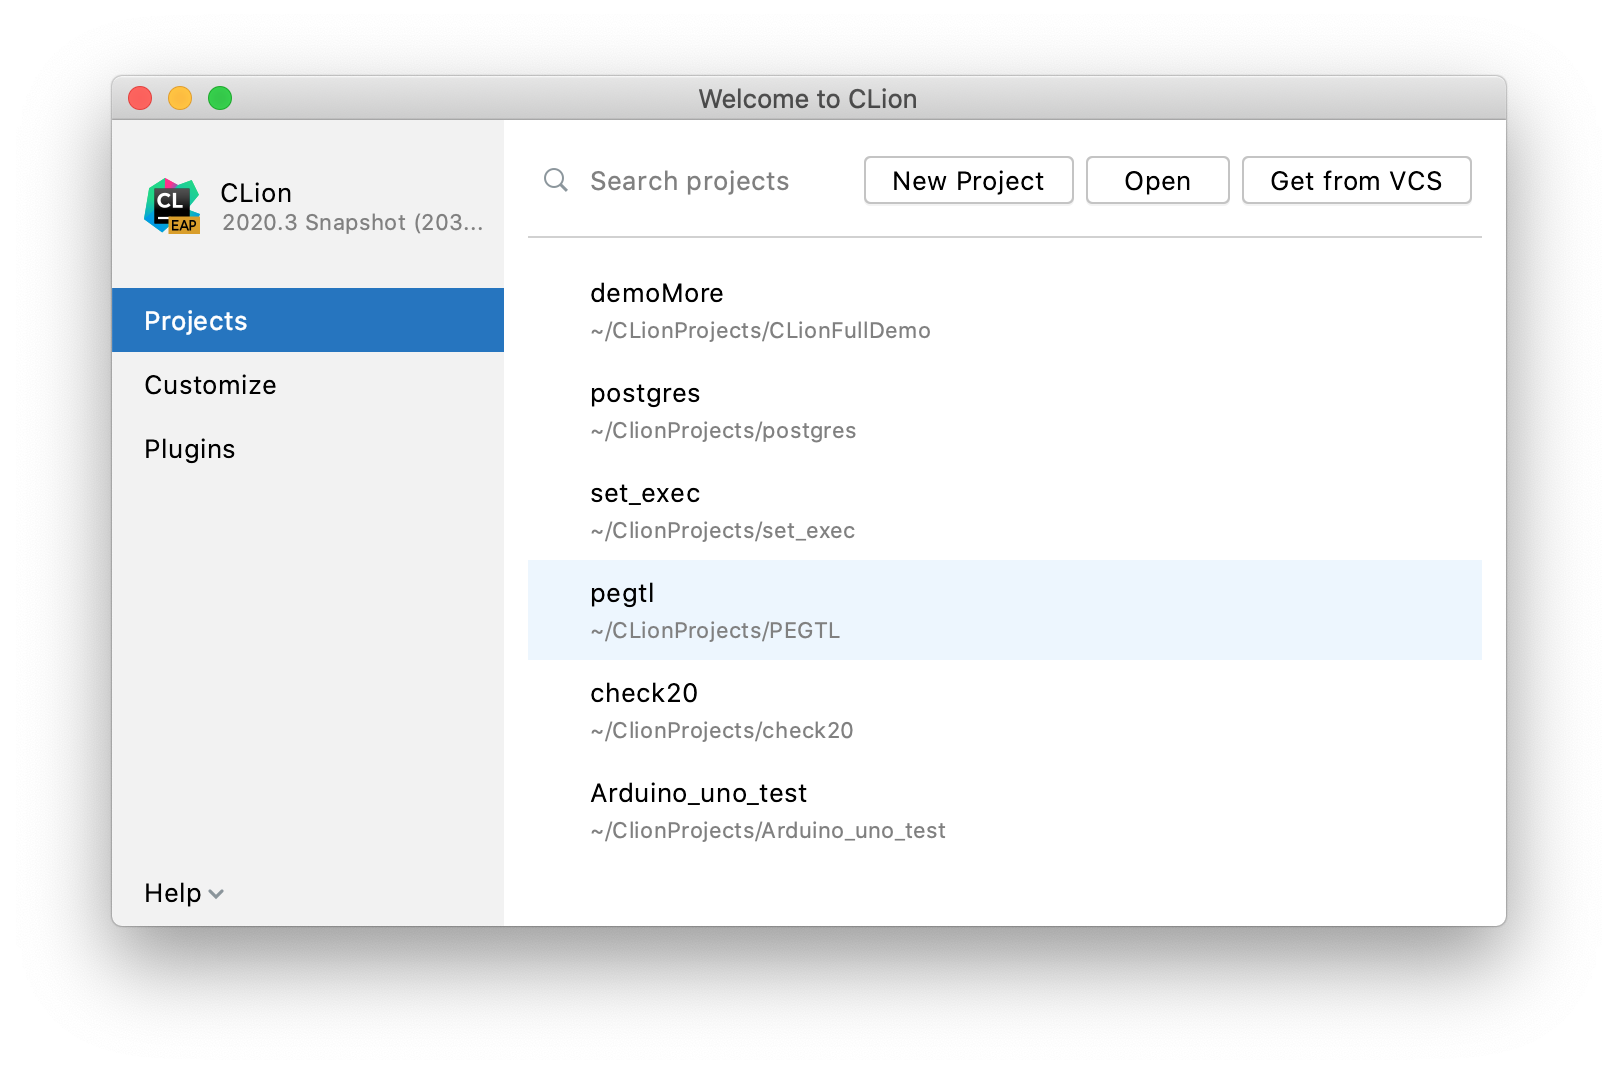Open the postgres project

click(x=1005, y=410)
